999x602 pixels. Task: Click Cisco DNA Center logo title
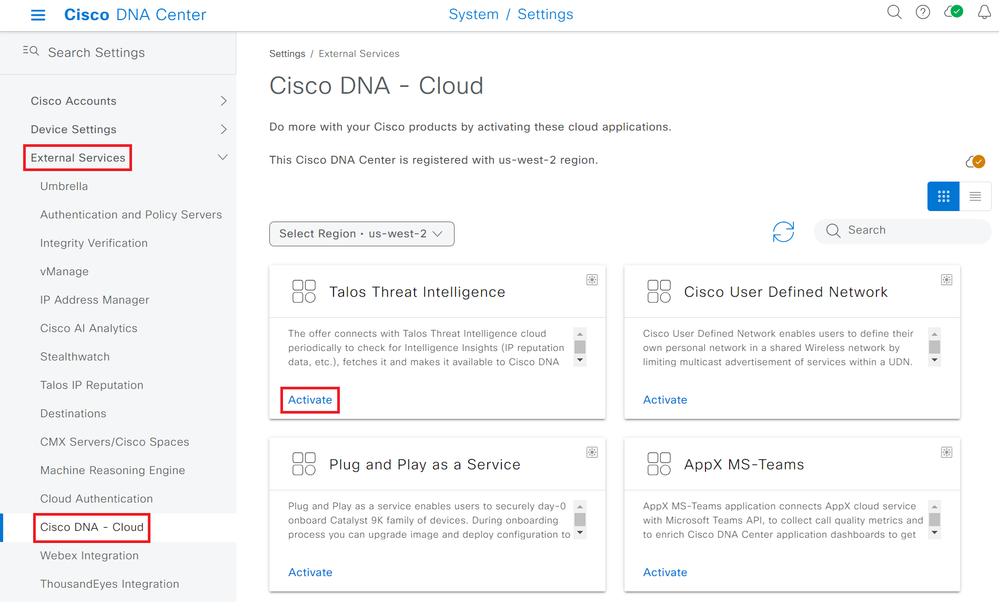135,15
